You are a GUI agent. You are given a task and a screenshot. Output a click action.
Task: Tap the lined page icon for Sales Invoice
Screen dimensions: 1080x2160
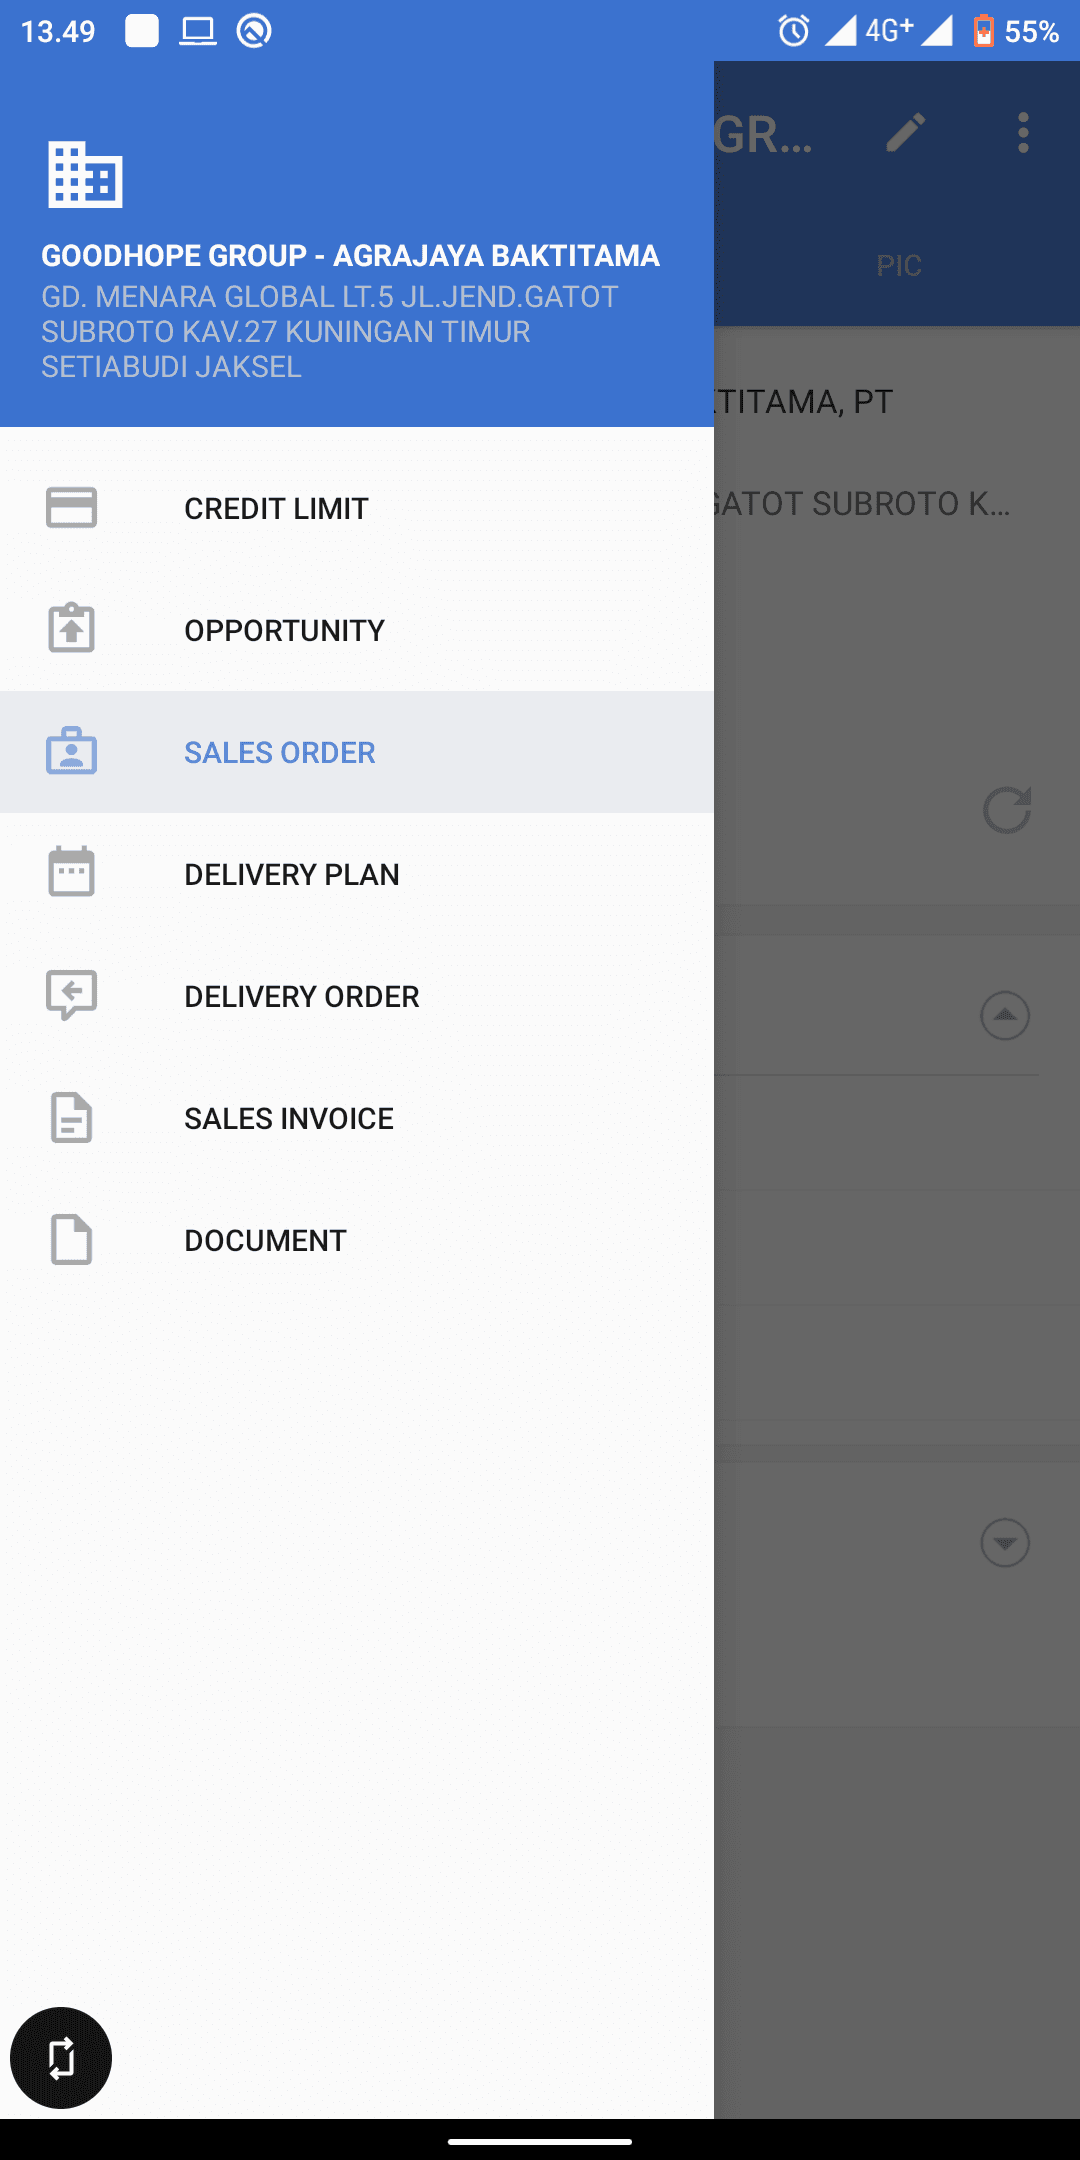(x=71, y=1118)
